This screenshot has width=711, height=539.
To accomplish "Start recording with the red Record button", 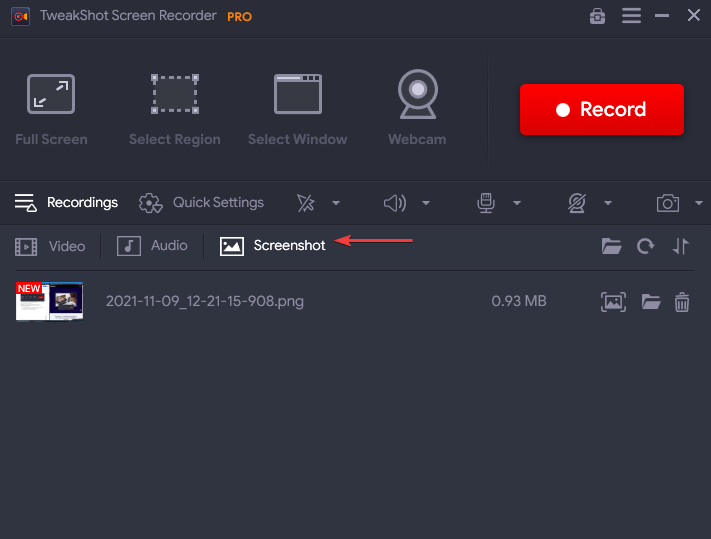I will (601, 110).
